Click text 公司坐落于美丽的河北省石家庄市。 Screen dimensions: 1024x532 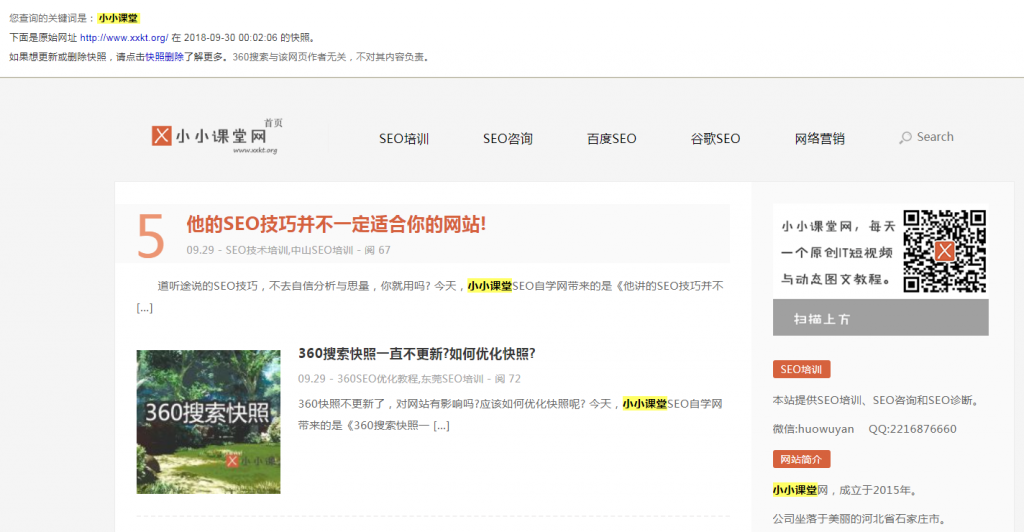[859, 519]
